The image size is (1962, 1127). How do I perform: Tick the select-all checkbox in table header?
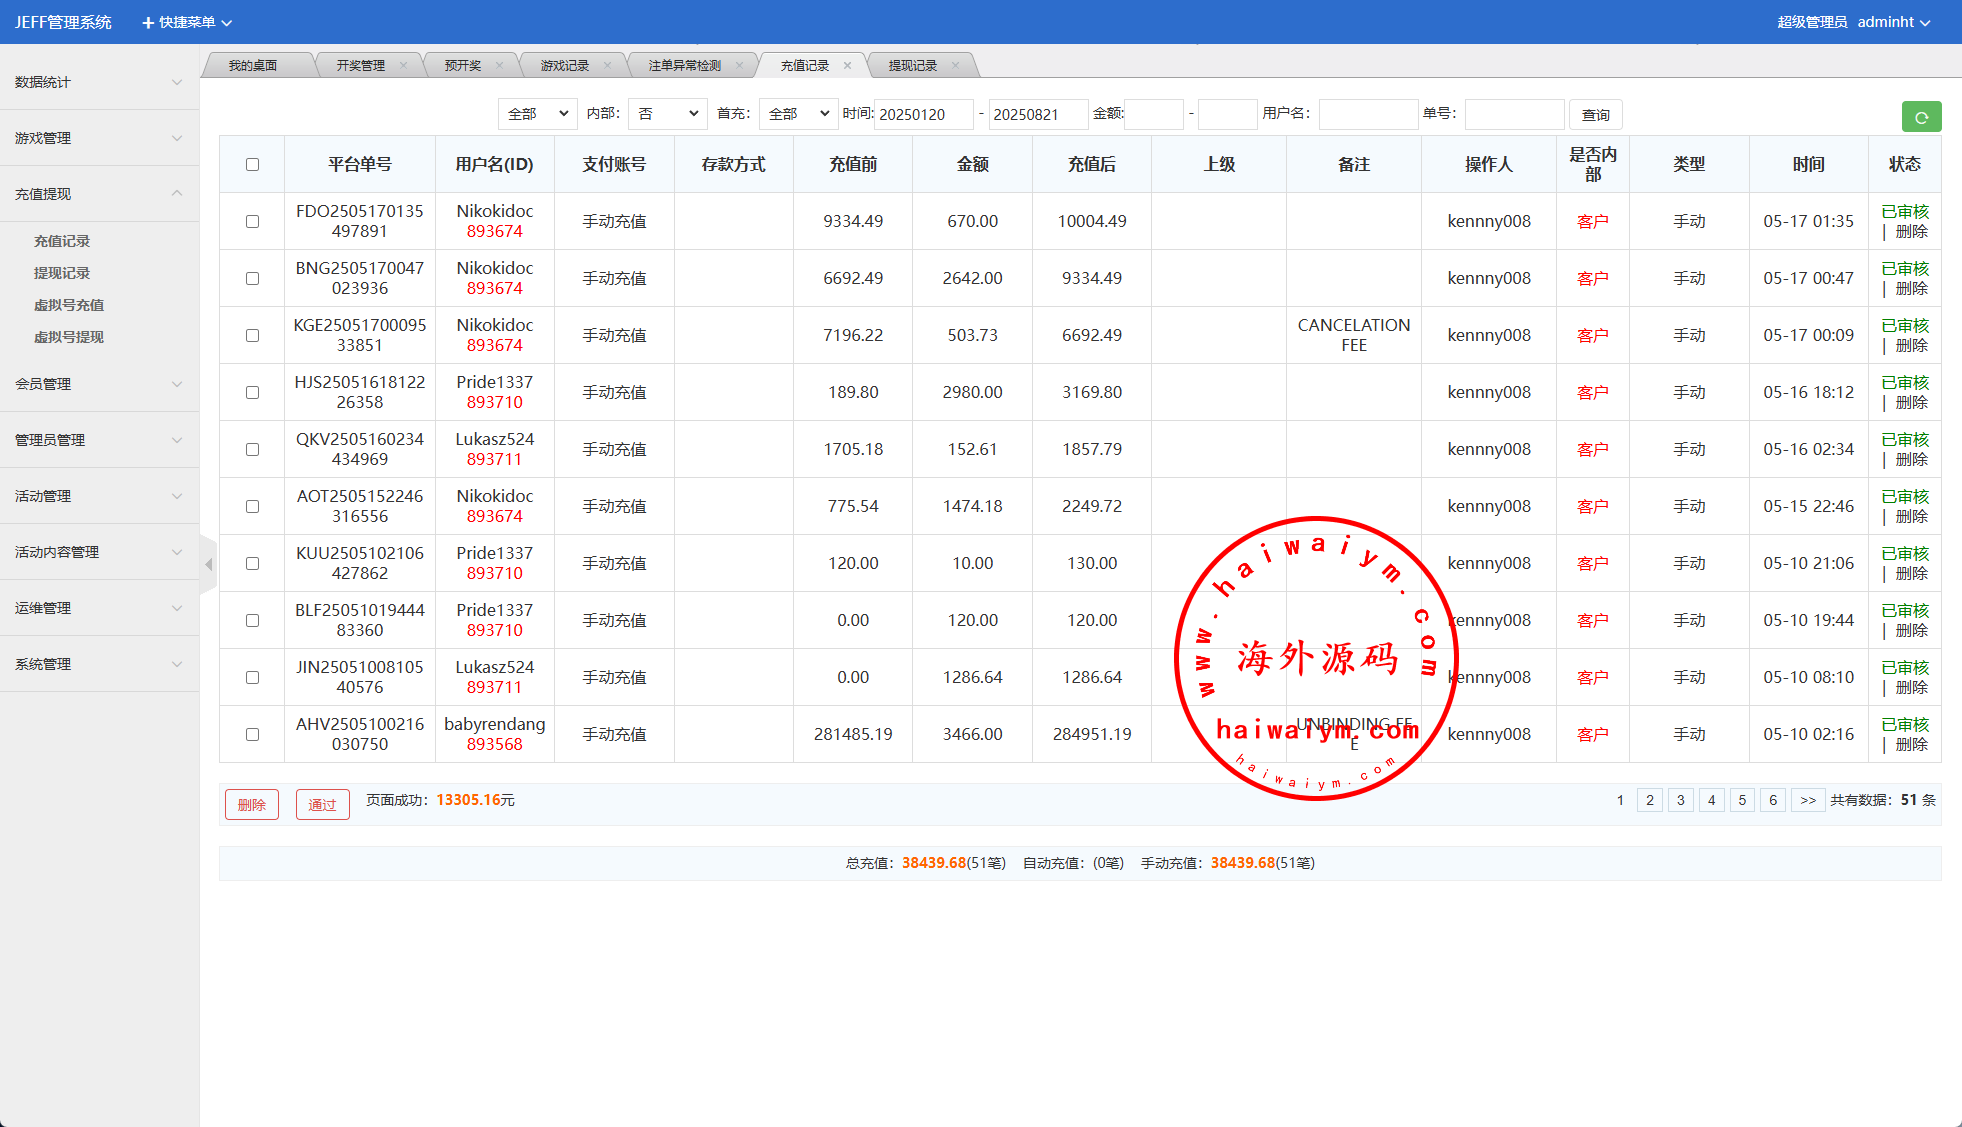(x=252, y=165)
